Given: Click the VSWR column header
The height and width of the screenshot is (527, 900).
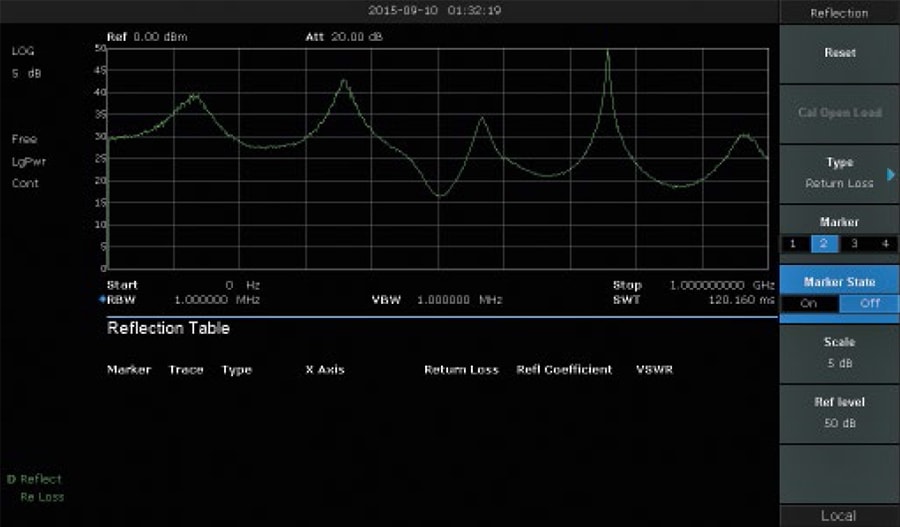Looking at the screenshot, I should pos(654,370).
